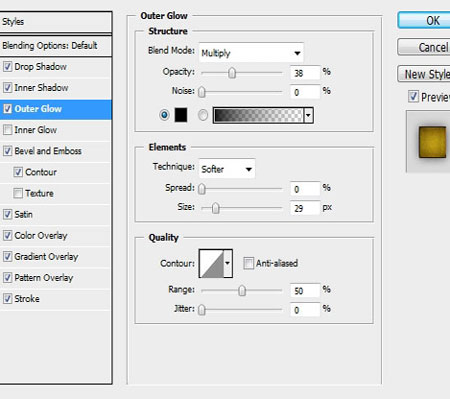Select the gradient glow radio button
The width and height of the screenshot is (450, 399).
click(x=203, y=115)
